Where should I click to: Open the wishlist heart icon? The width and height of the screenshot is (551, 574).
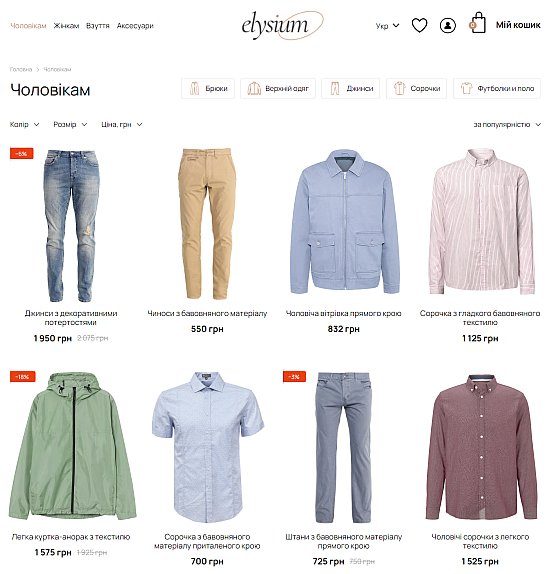419,25
